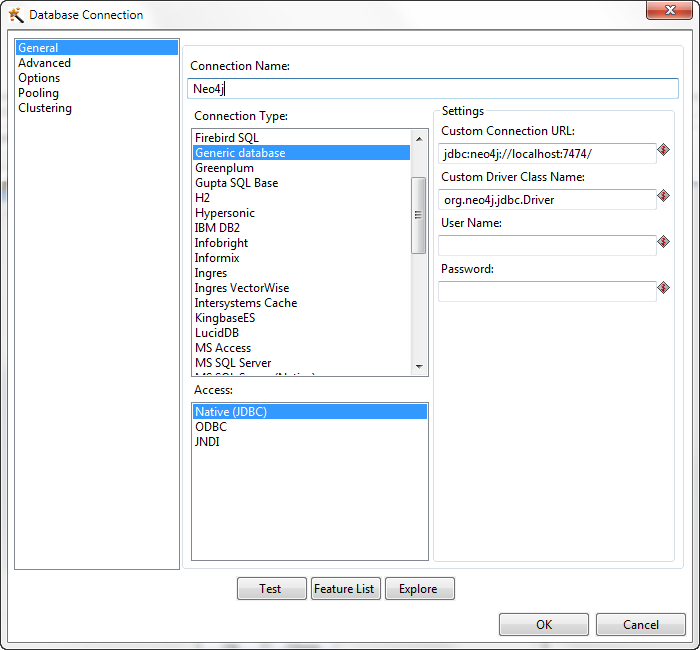Click the Connection Name field

pyautogui.click(x=433, y=89)
